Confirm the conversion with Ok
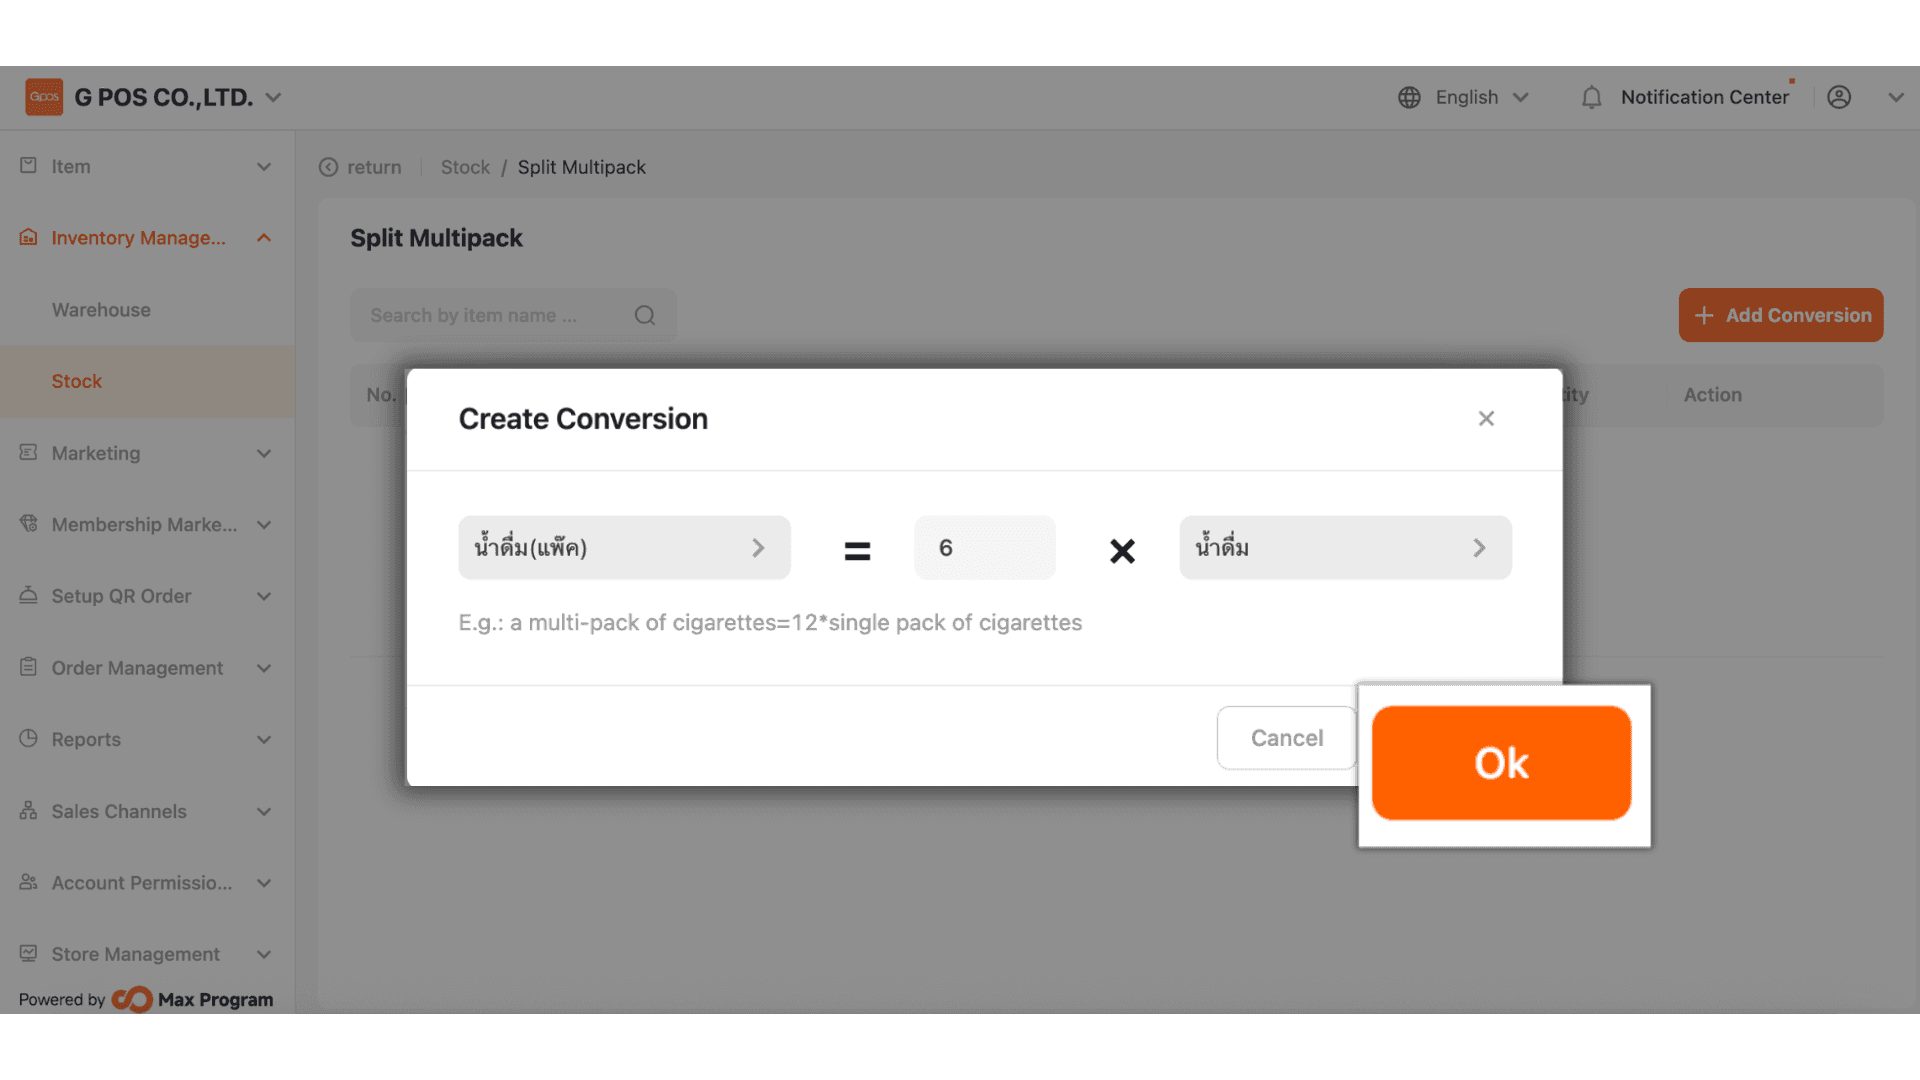The height and width of the screenshot is (1080, 1920). click(1501, 763)
